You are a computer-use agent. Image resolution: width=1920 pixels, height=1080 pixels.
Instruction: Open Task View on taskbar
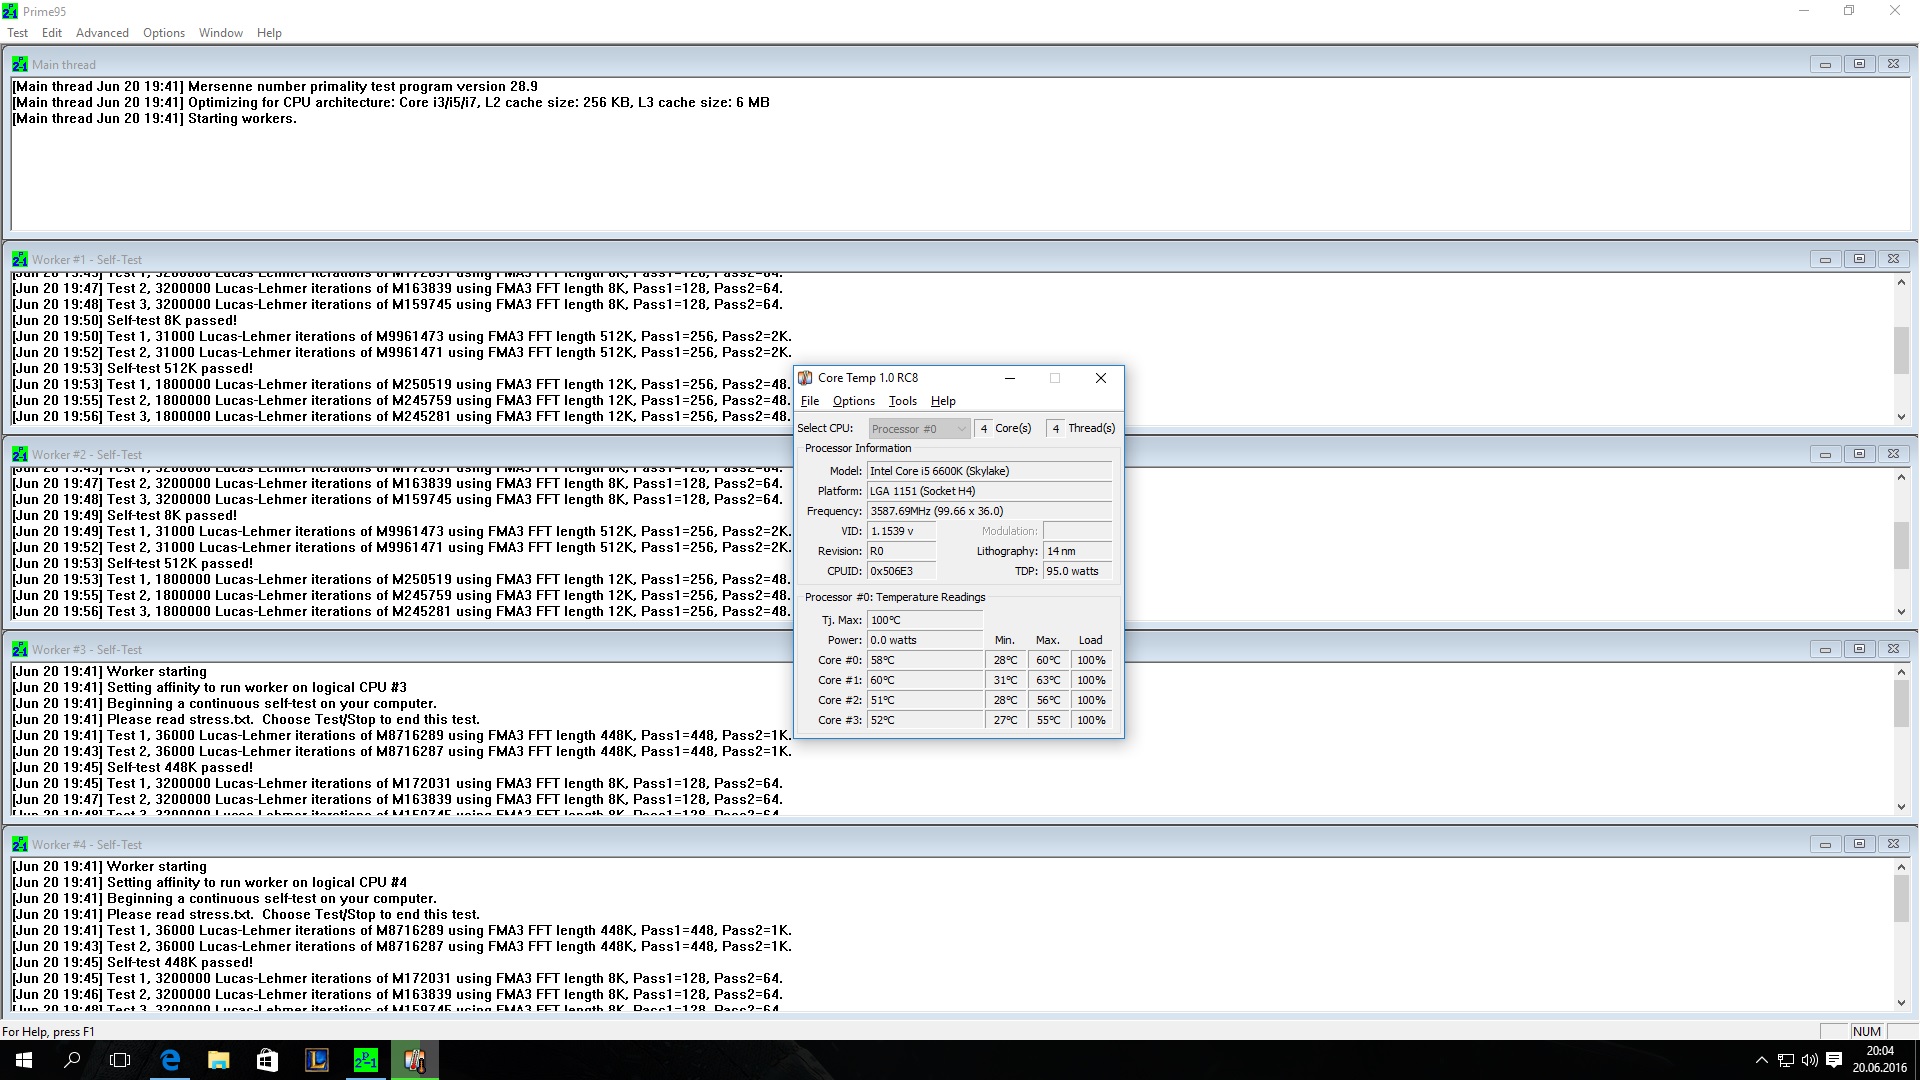(120, 1060)
